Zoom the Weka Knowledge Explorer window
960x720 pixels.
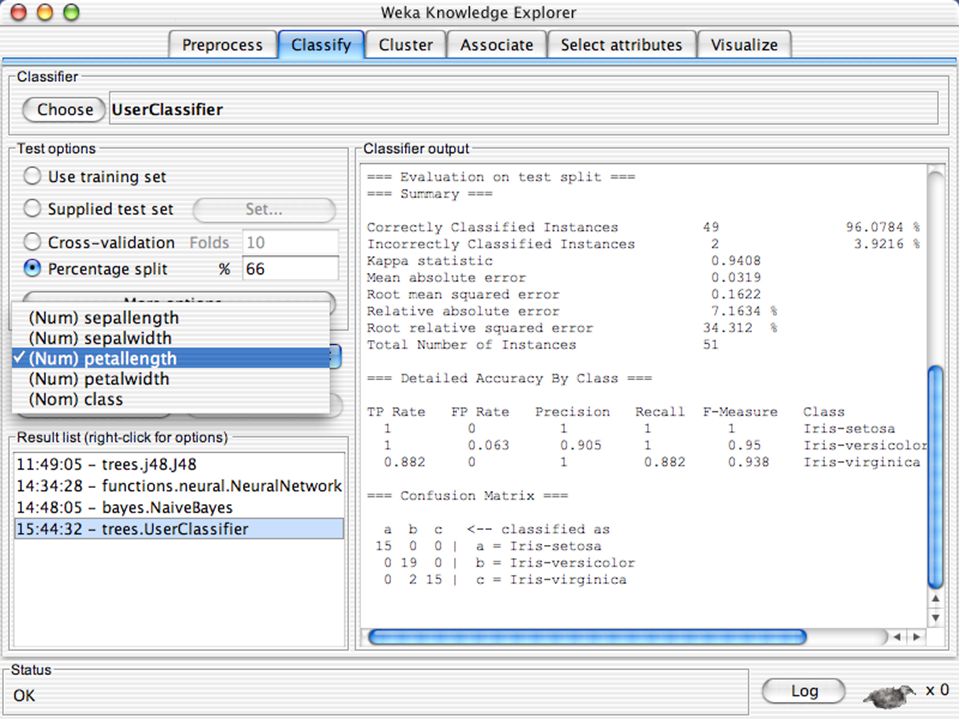point(72,12)
